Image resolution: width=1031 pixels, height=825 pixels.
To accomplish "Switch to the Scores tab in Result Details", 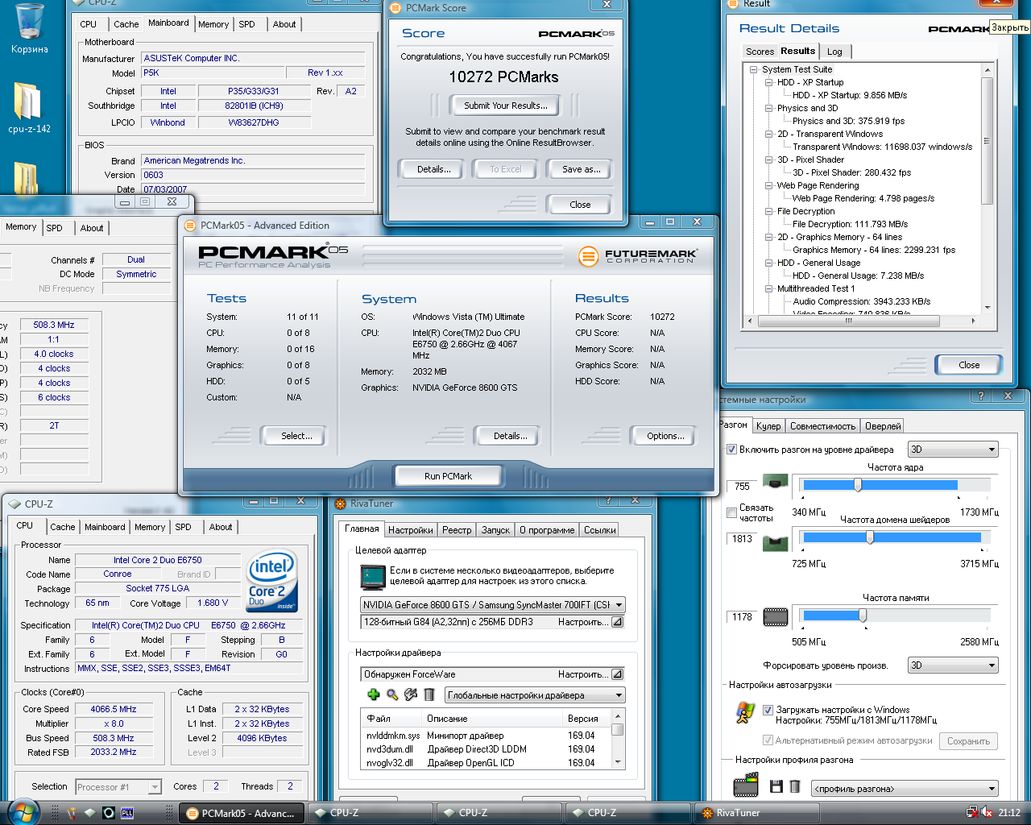I will tap(759, 51).
